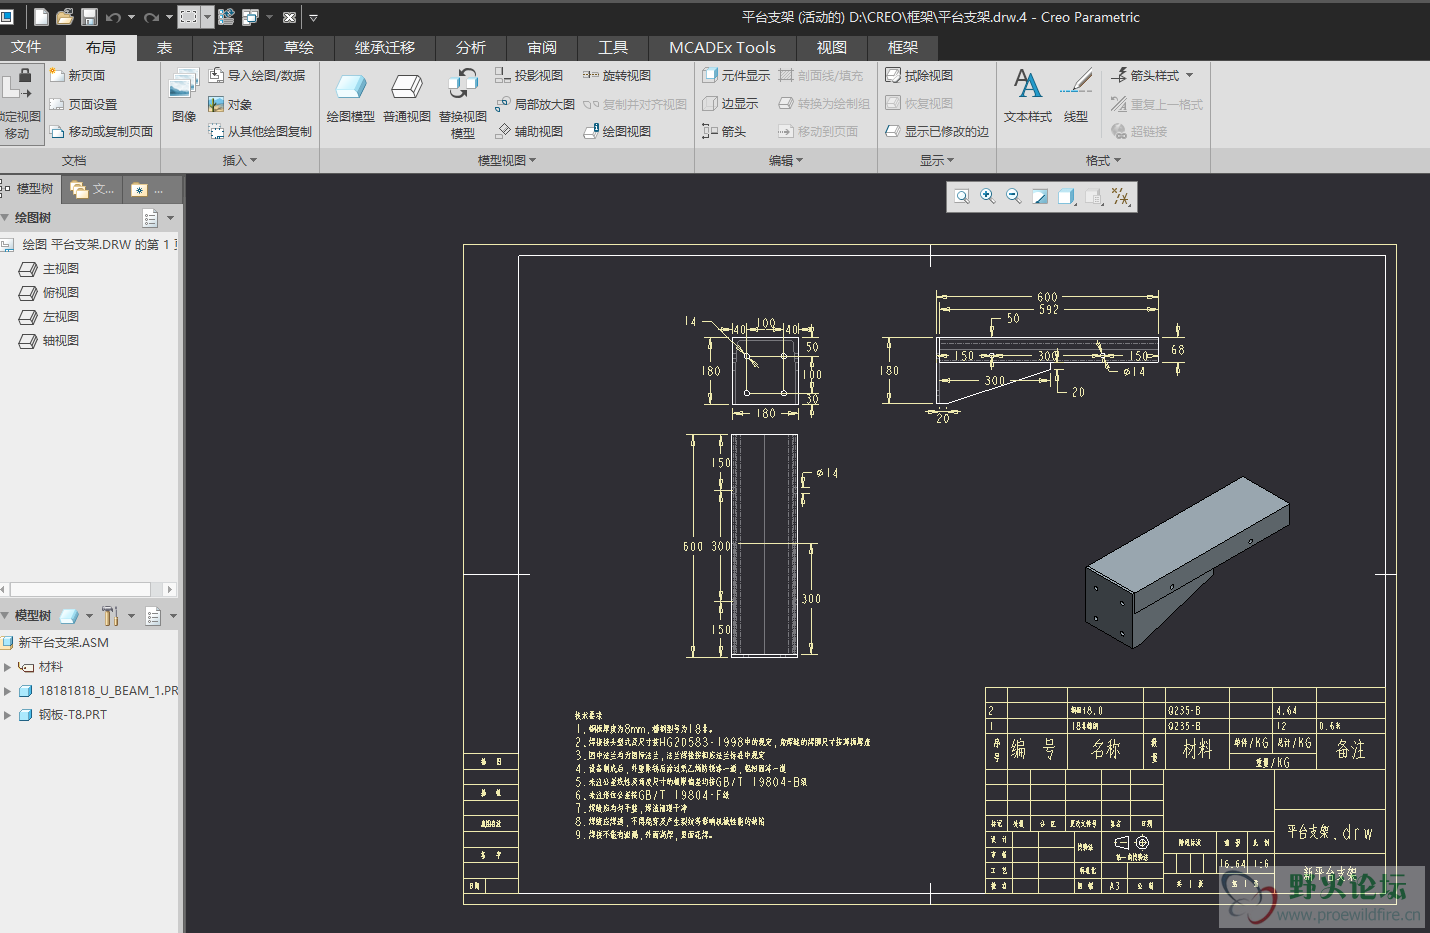This screenshot has height=933, width=1430.
Task: Select the 绘图模型 (drawing model) tool
Action: click(351, 98)
